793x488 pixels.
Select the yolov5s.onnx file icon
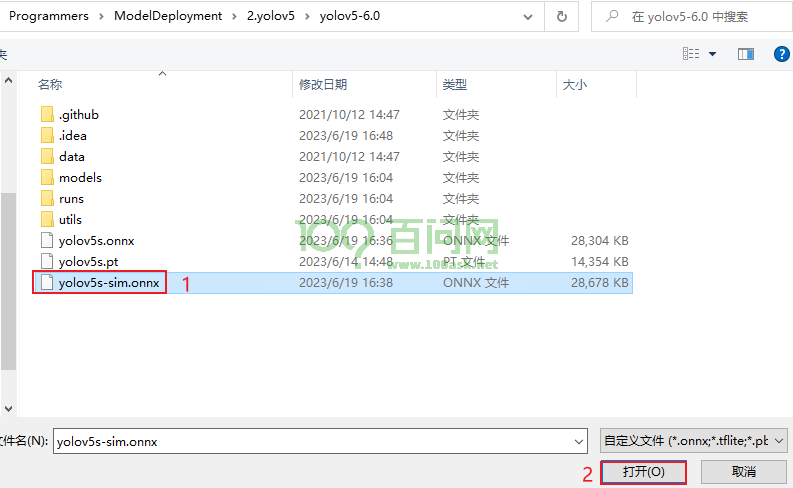(x=47, y=241)
